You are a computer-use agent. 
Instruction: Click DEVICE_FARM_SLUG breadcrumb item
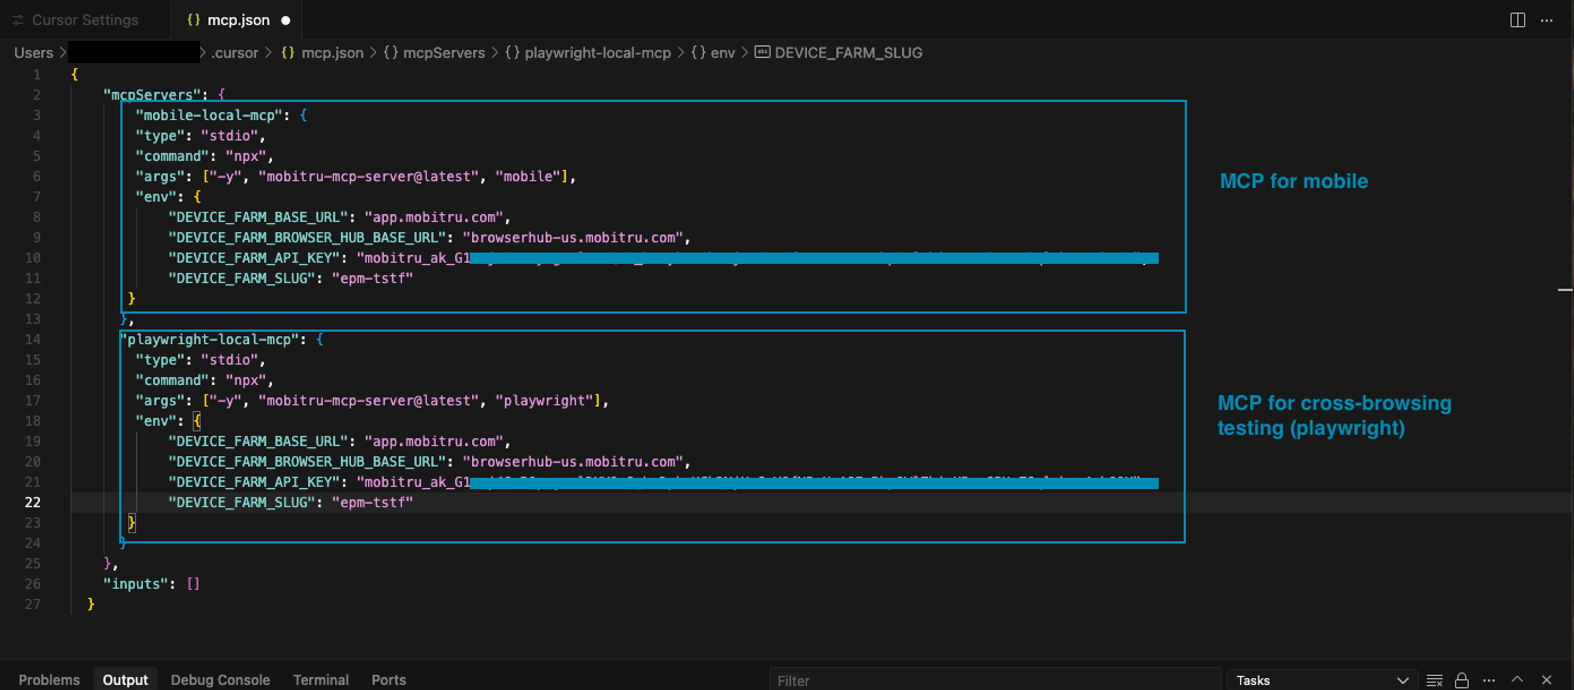[847, 53]
